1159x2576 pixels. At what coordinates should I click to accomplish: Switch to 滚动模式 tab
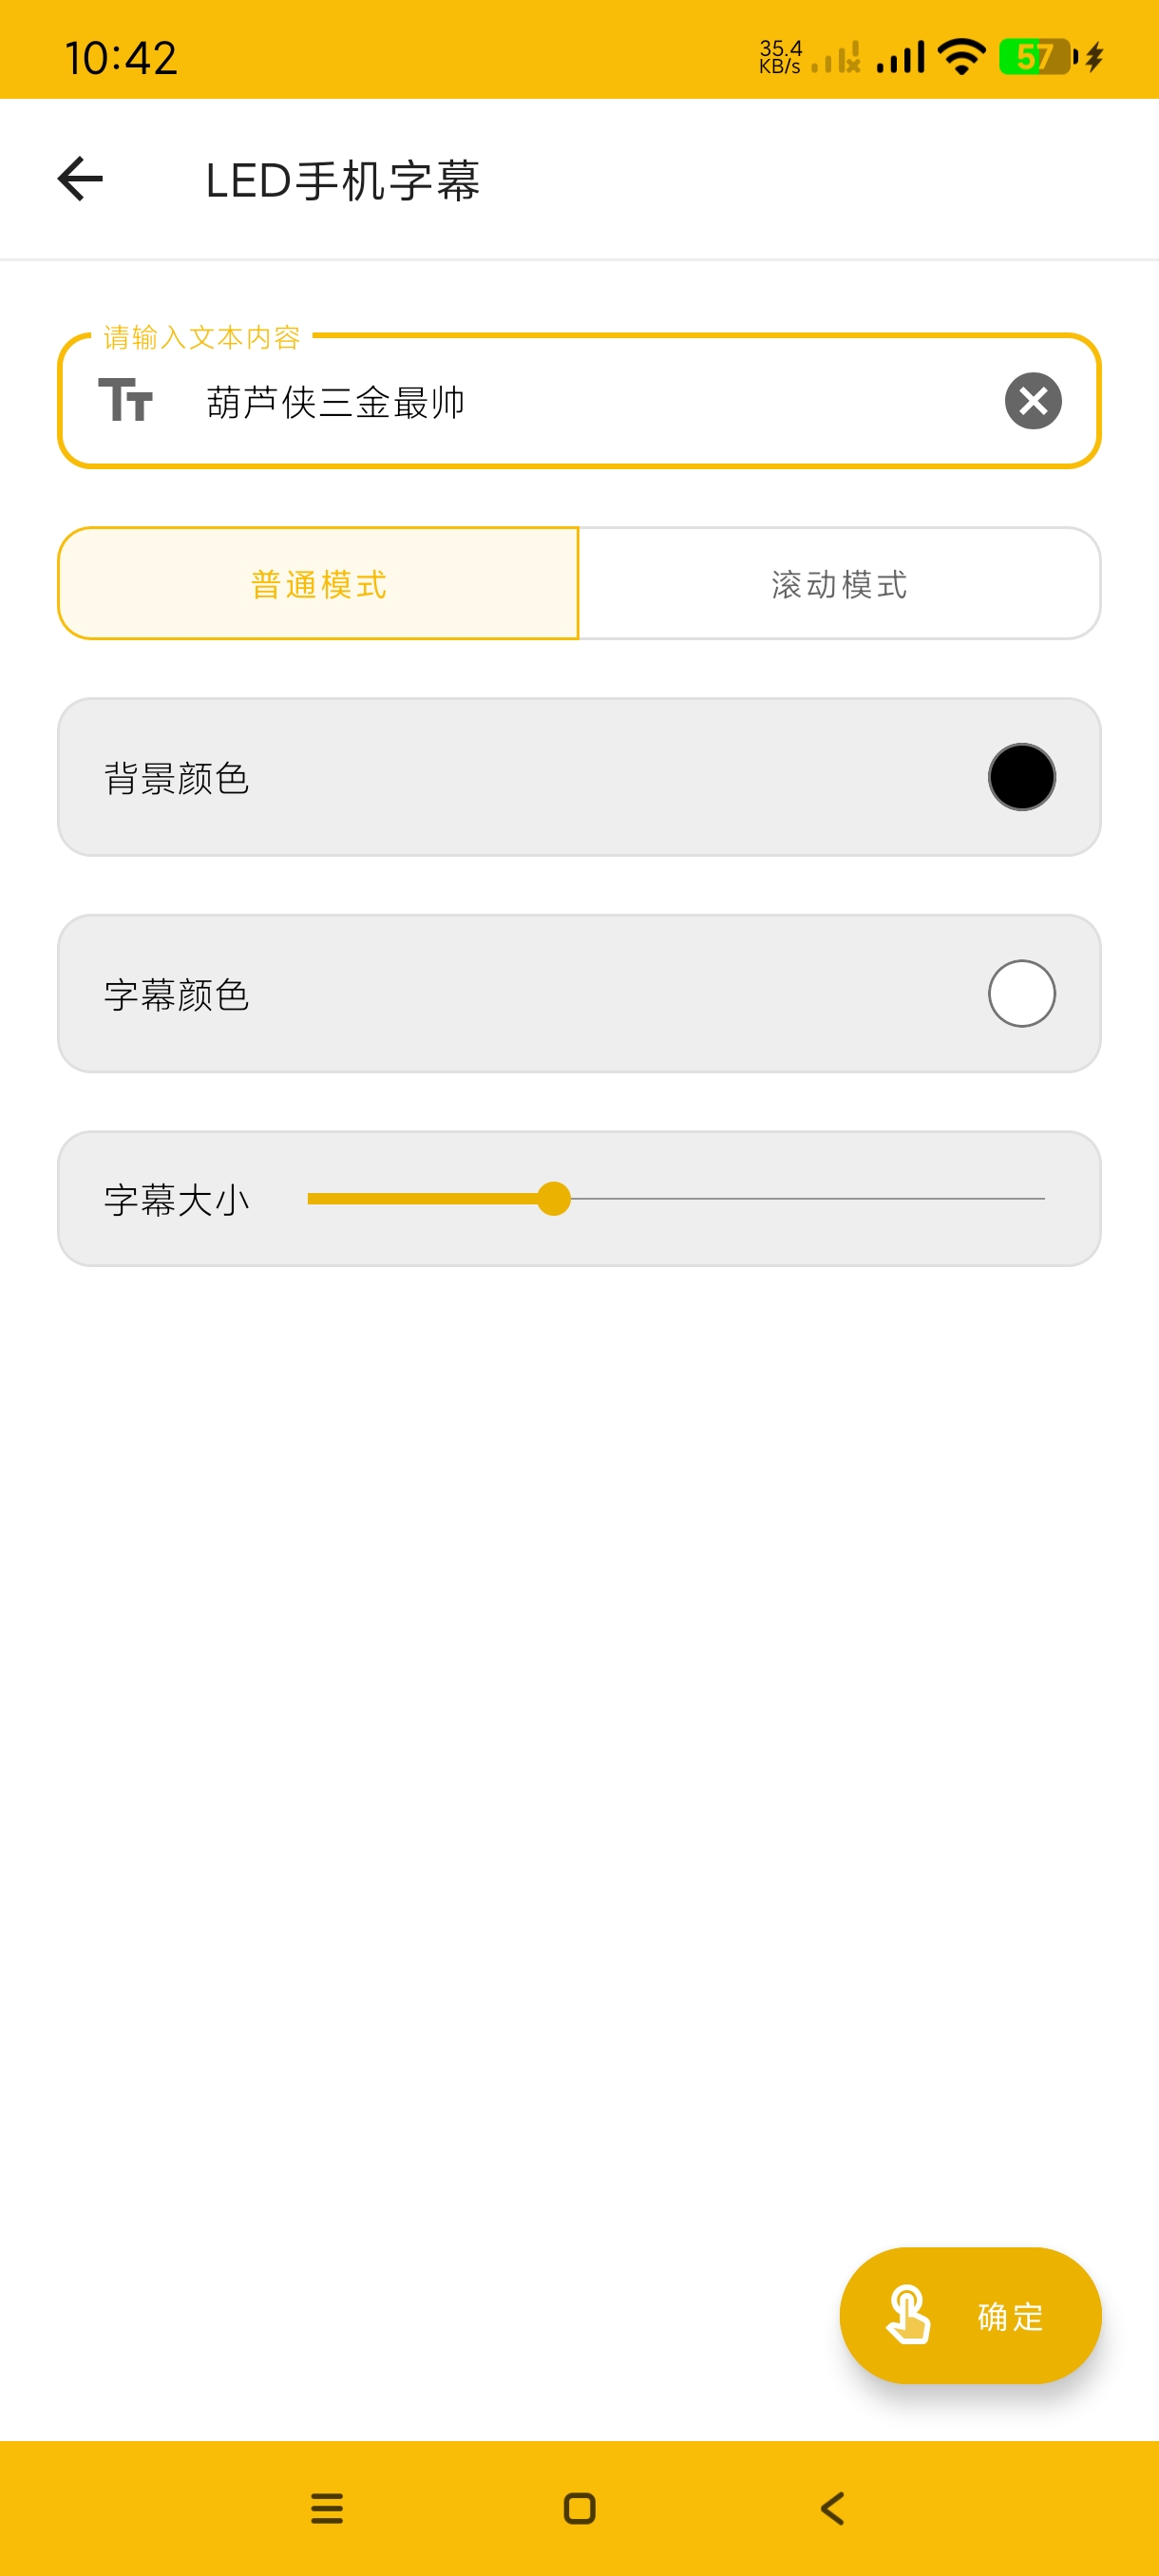tap(839, 584)
